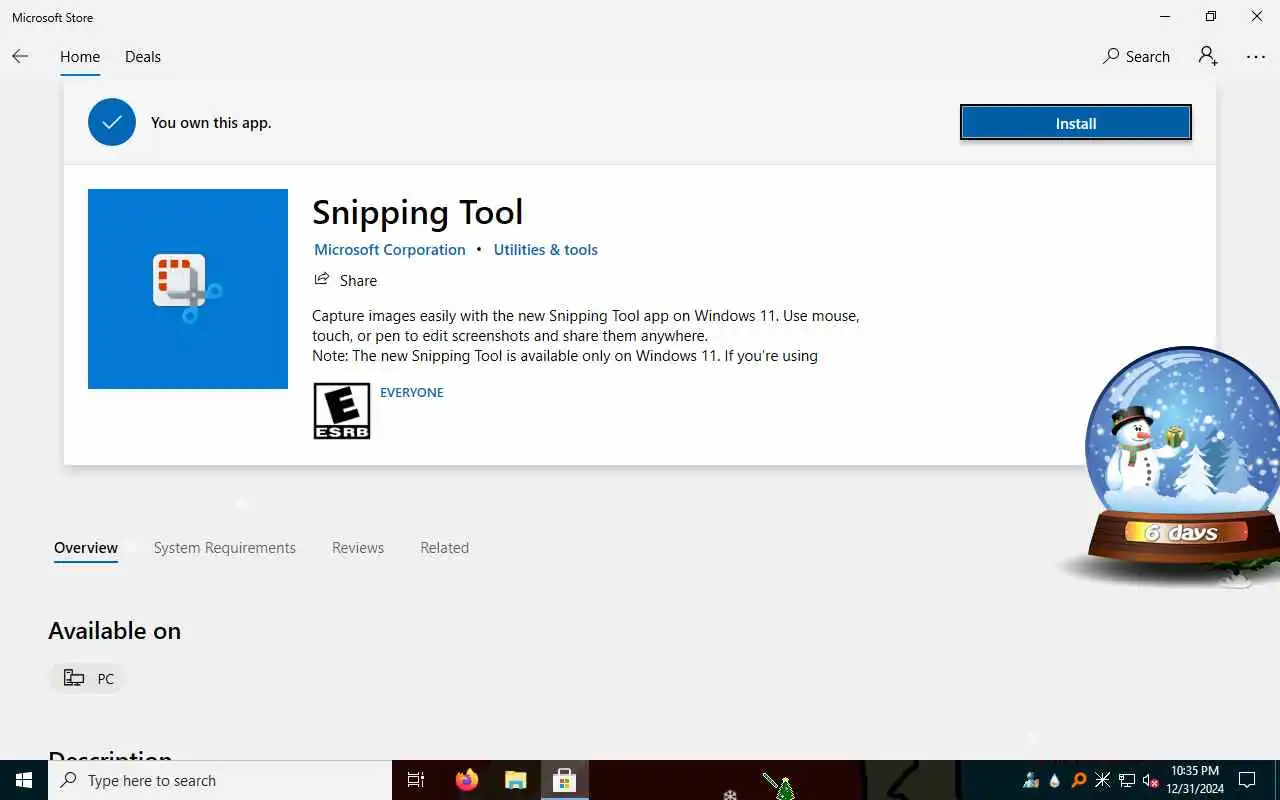
Task: Click the 'You own this app.' text
Action: (211, 123)
